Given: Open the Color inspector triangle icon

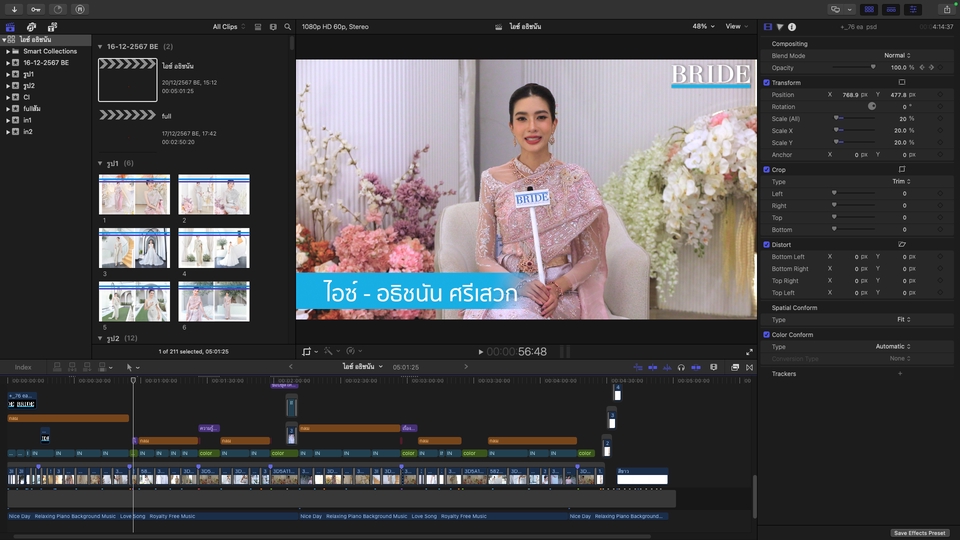Looking at the screenshot, I should click(x=780, y=27).
